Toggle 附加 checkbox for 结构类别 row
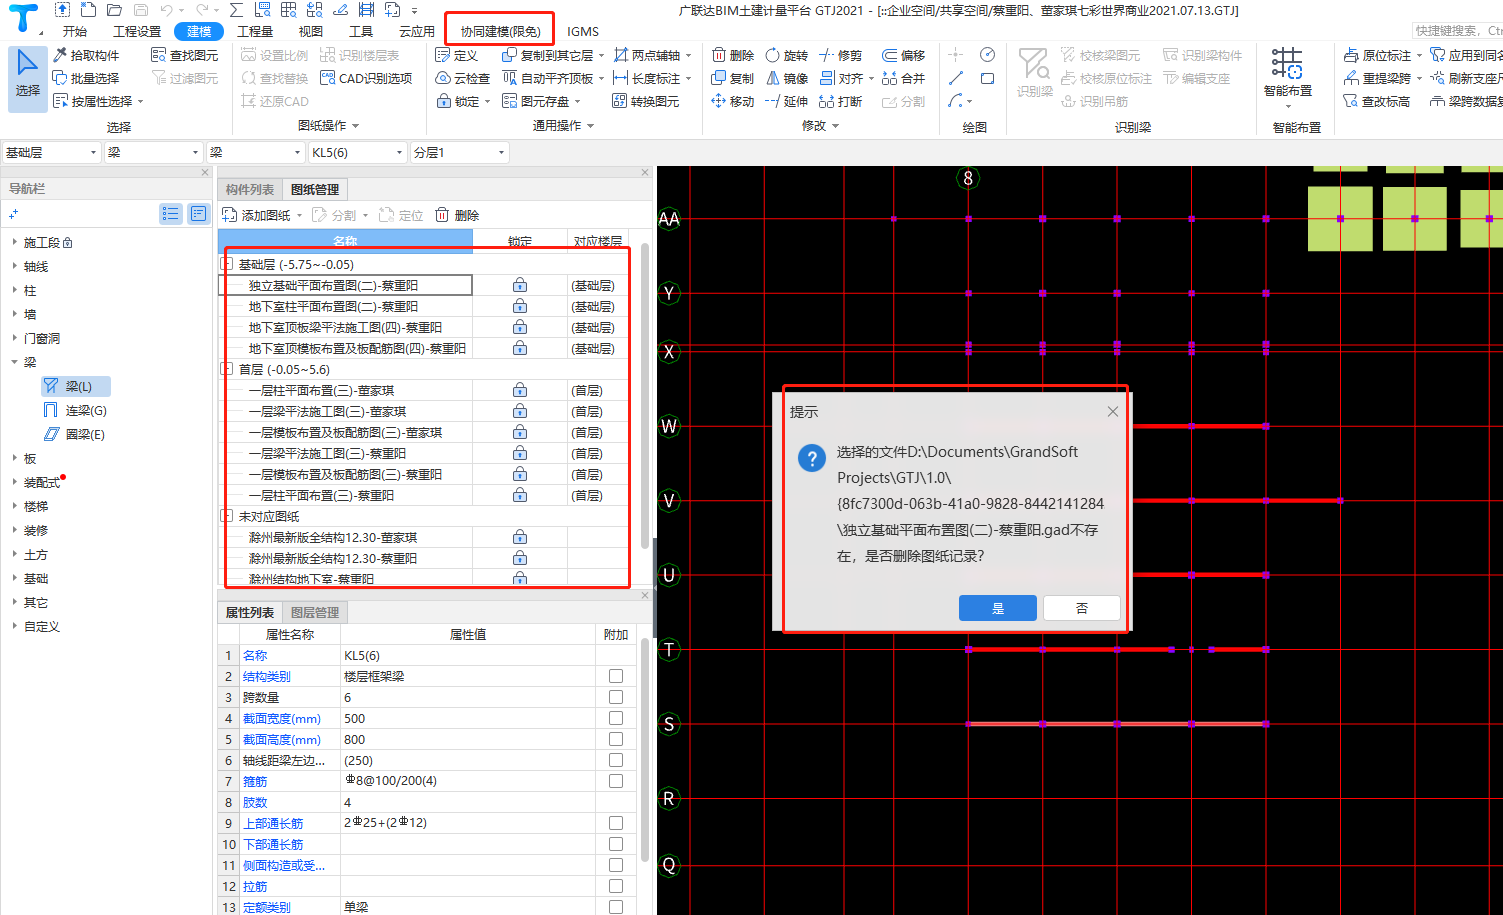Image resolution: width=1503 pixels, height=915 pixels. pyautogui.click(x=616, y=676)
